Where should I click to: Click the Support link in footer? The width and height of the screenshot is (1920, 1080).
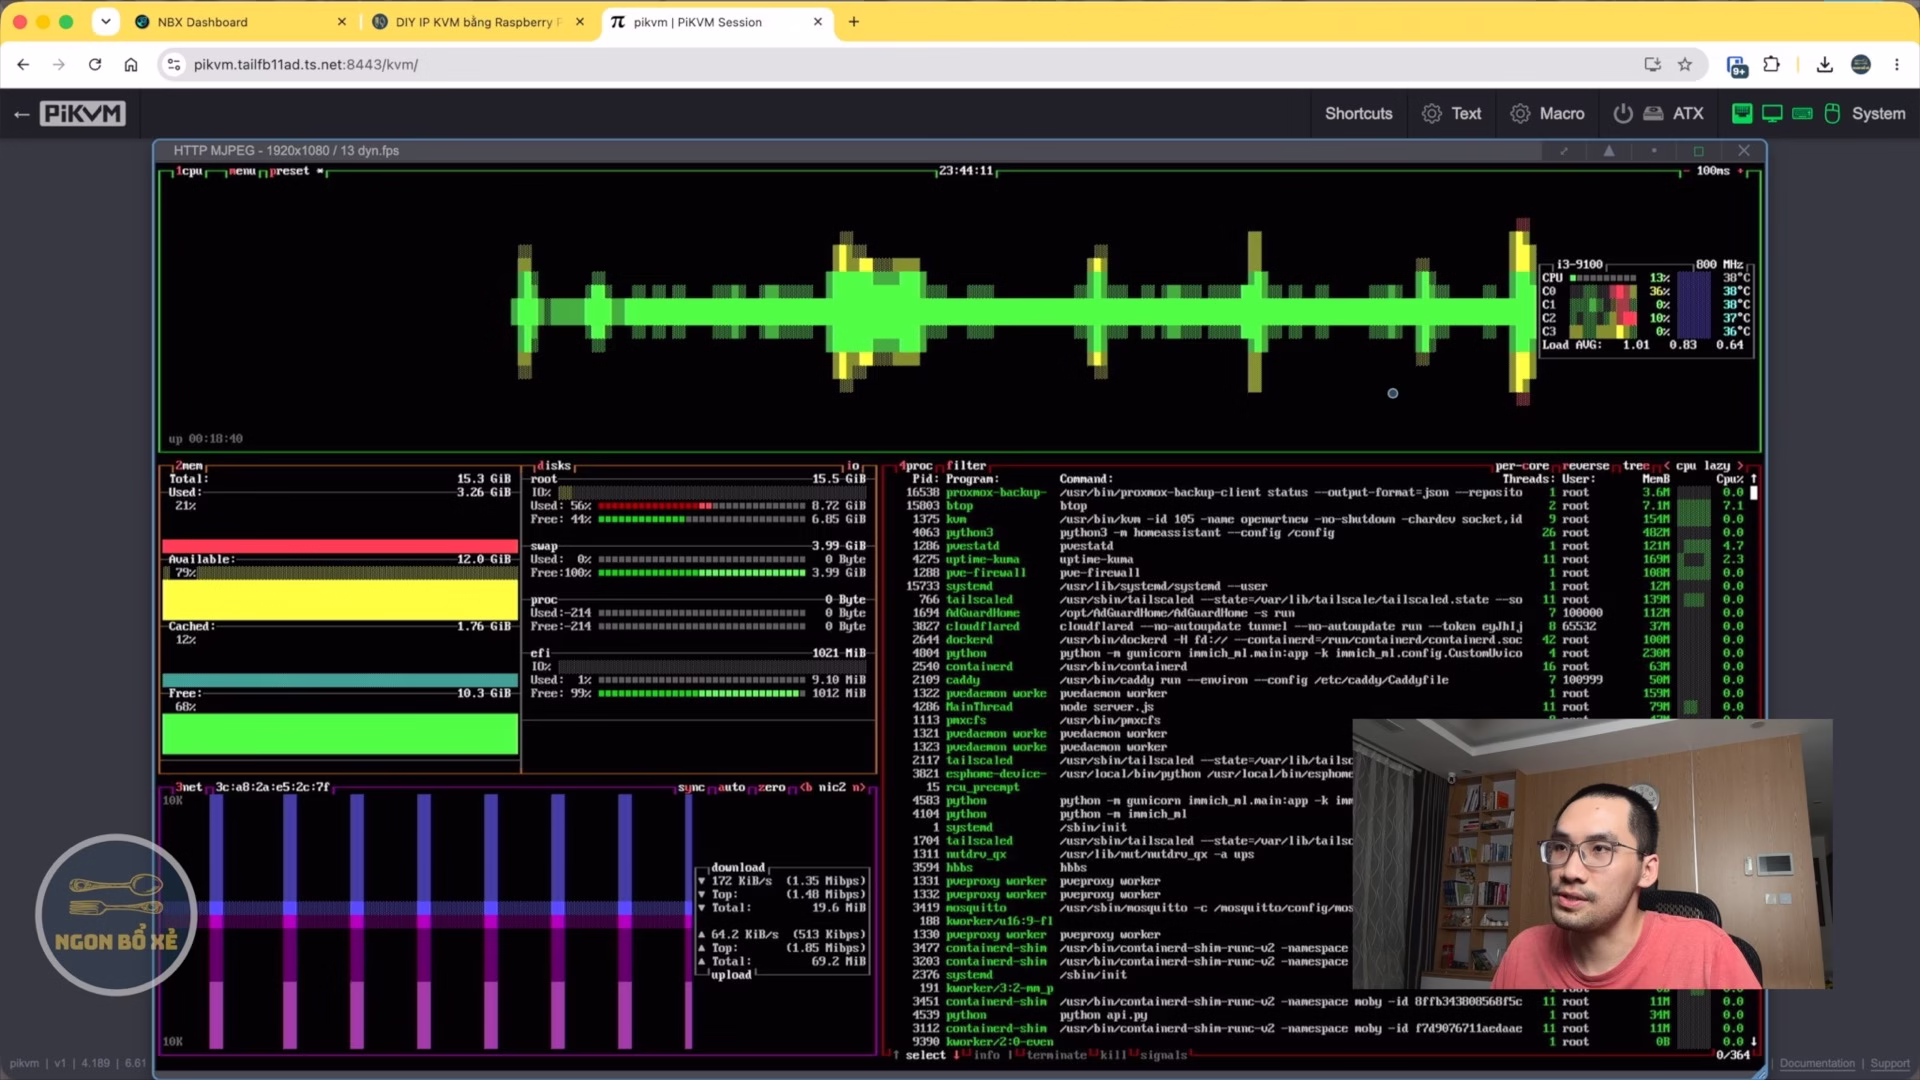click(x=1890, y=1063)
